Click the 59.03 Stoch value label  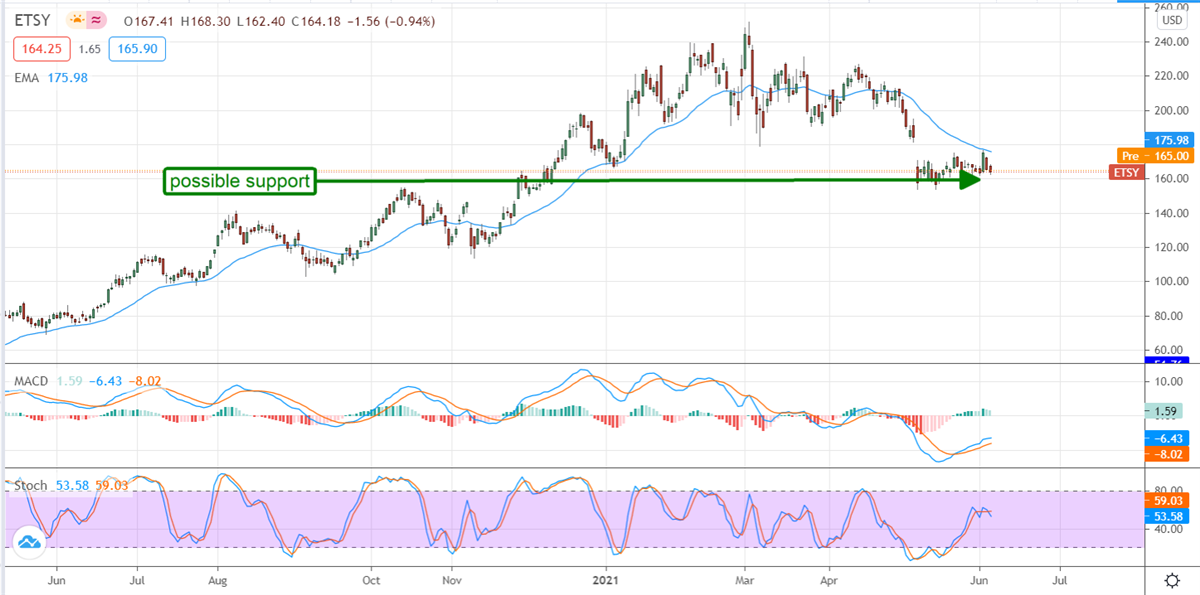click(1165, 502)
